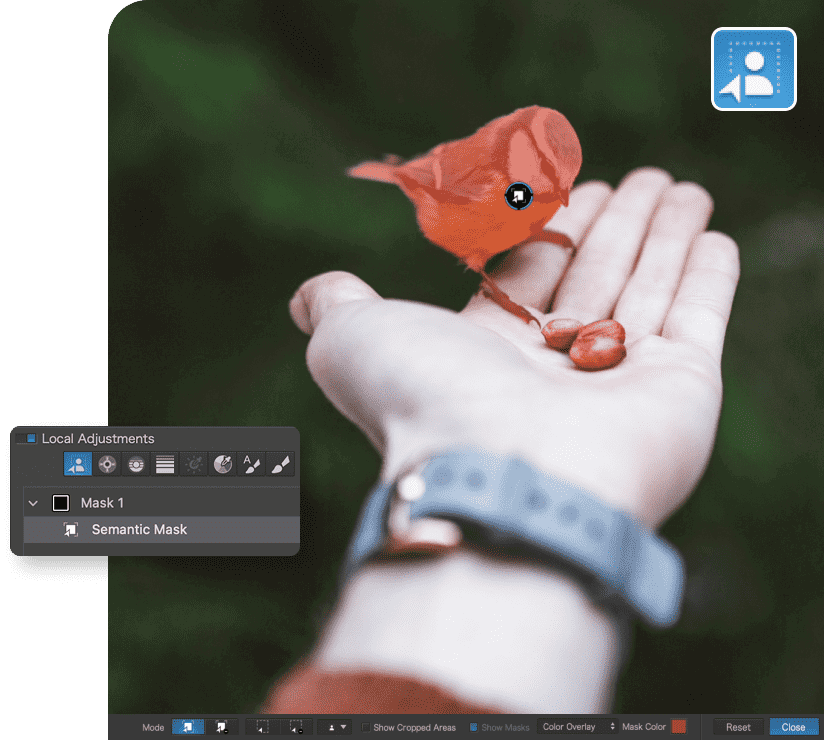This screenshot has height=740, width=824.
Task: Select the Graduated Filter striped icon
Action: [x=165, y=464]
